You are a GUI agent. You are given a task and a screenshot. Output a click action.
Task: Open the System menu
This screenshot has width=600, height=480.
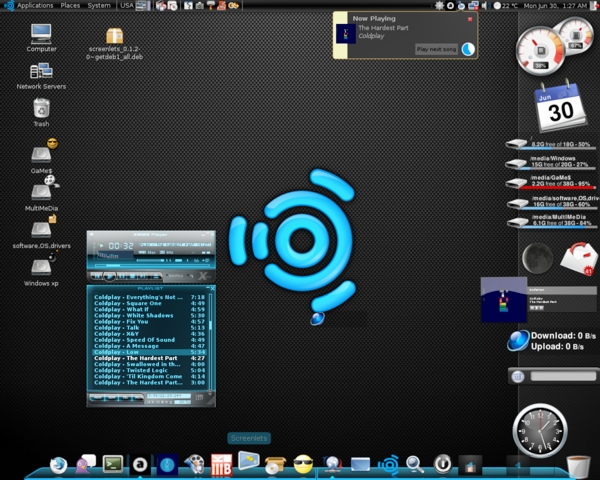point(99,5)
